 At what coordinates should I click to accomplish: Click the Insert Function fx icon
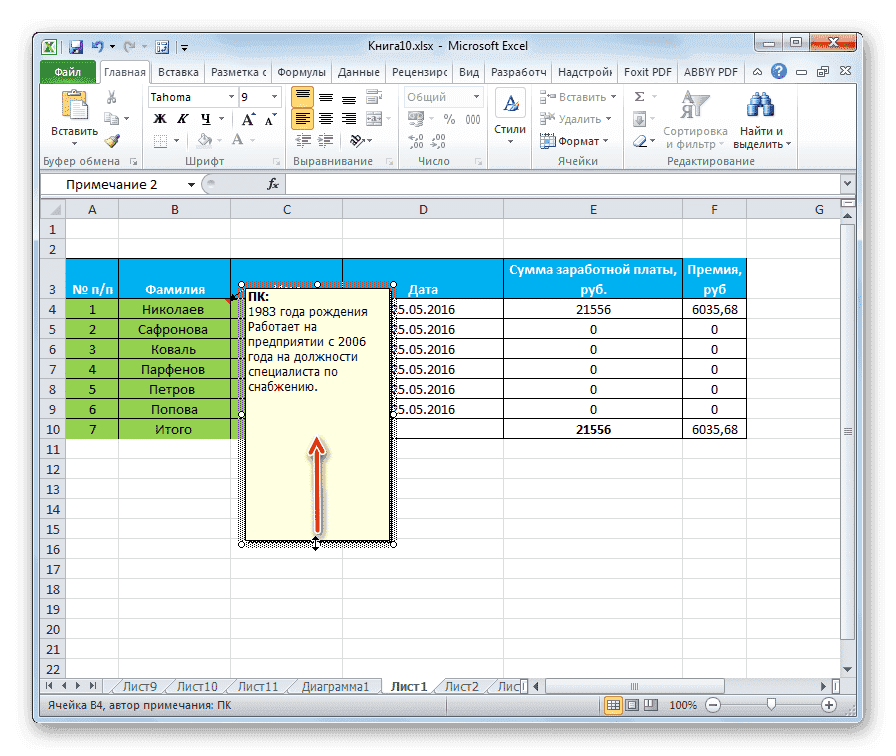tap(271, 184)
